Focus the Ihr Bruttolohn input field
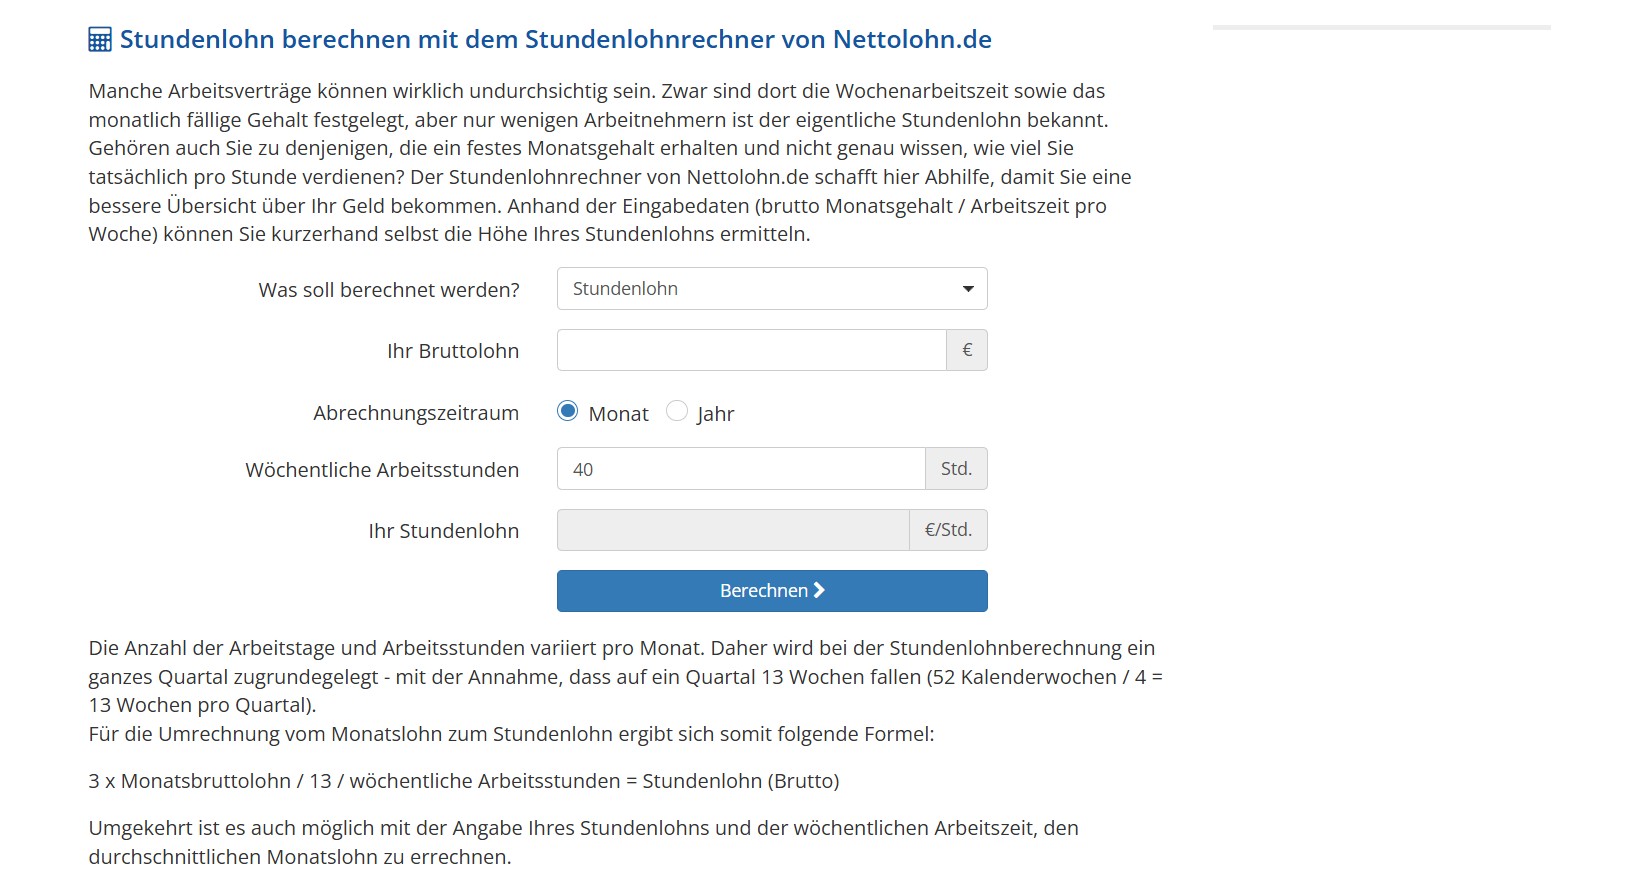 [752, 350]
